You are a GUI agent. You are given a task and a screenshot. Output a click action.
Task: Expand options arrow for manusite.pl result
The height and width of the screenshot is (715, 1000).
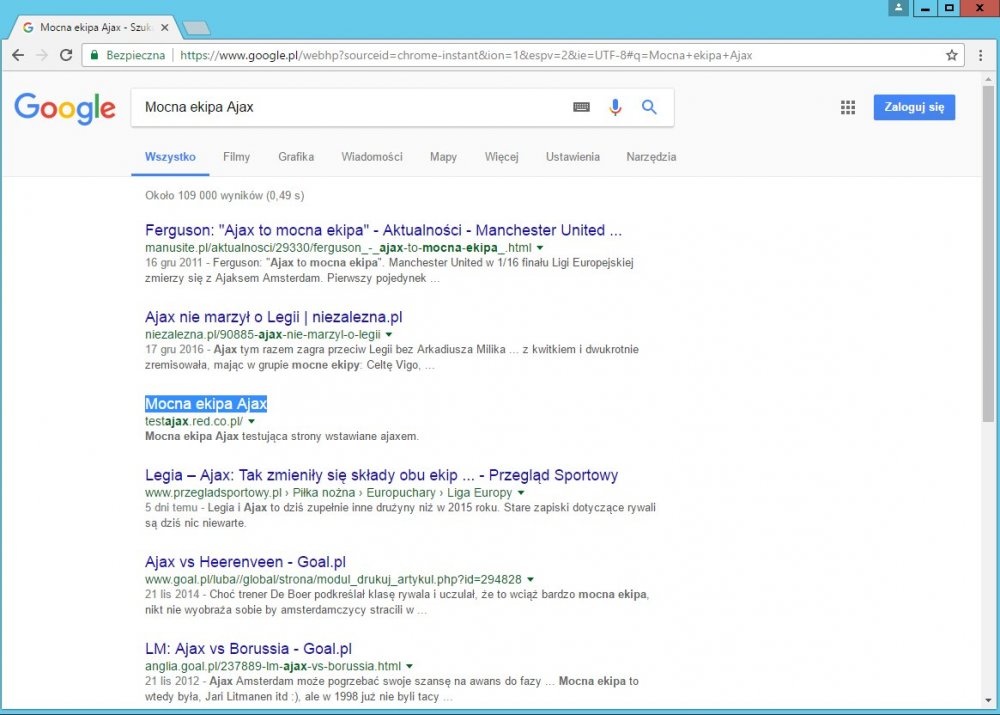[x=540, y=247]
